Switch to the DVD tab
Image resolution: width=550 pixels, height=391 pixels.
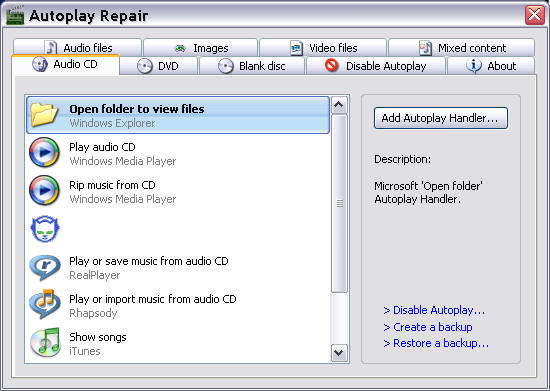pos(159,66)
